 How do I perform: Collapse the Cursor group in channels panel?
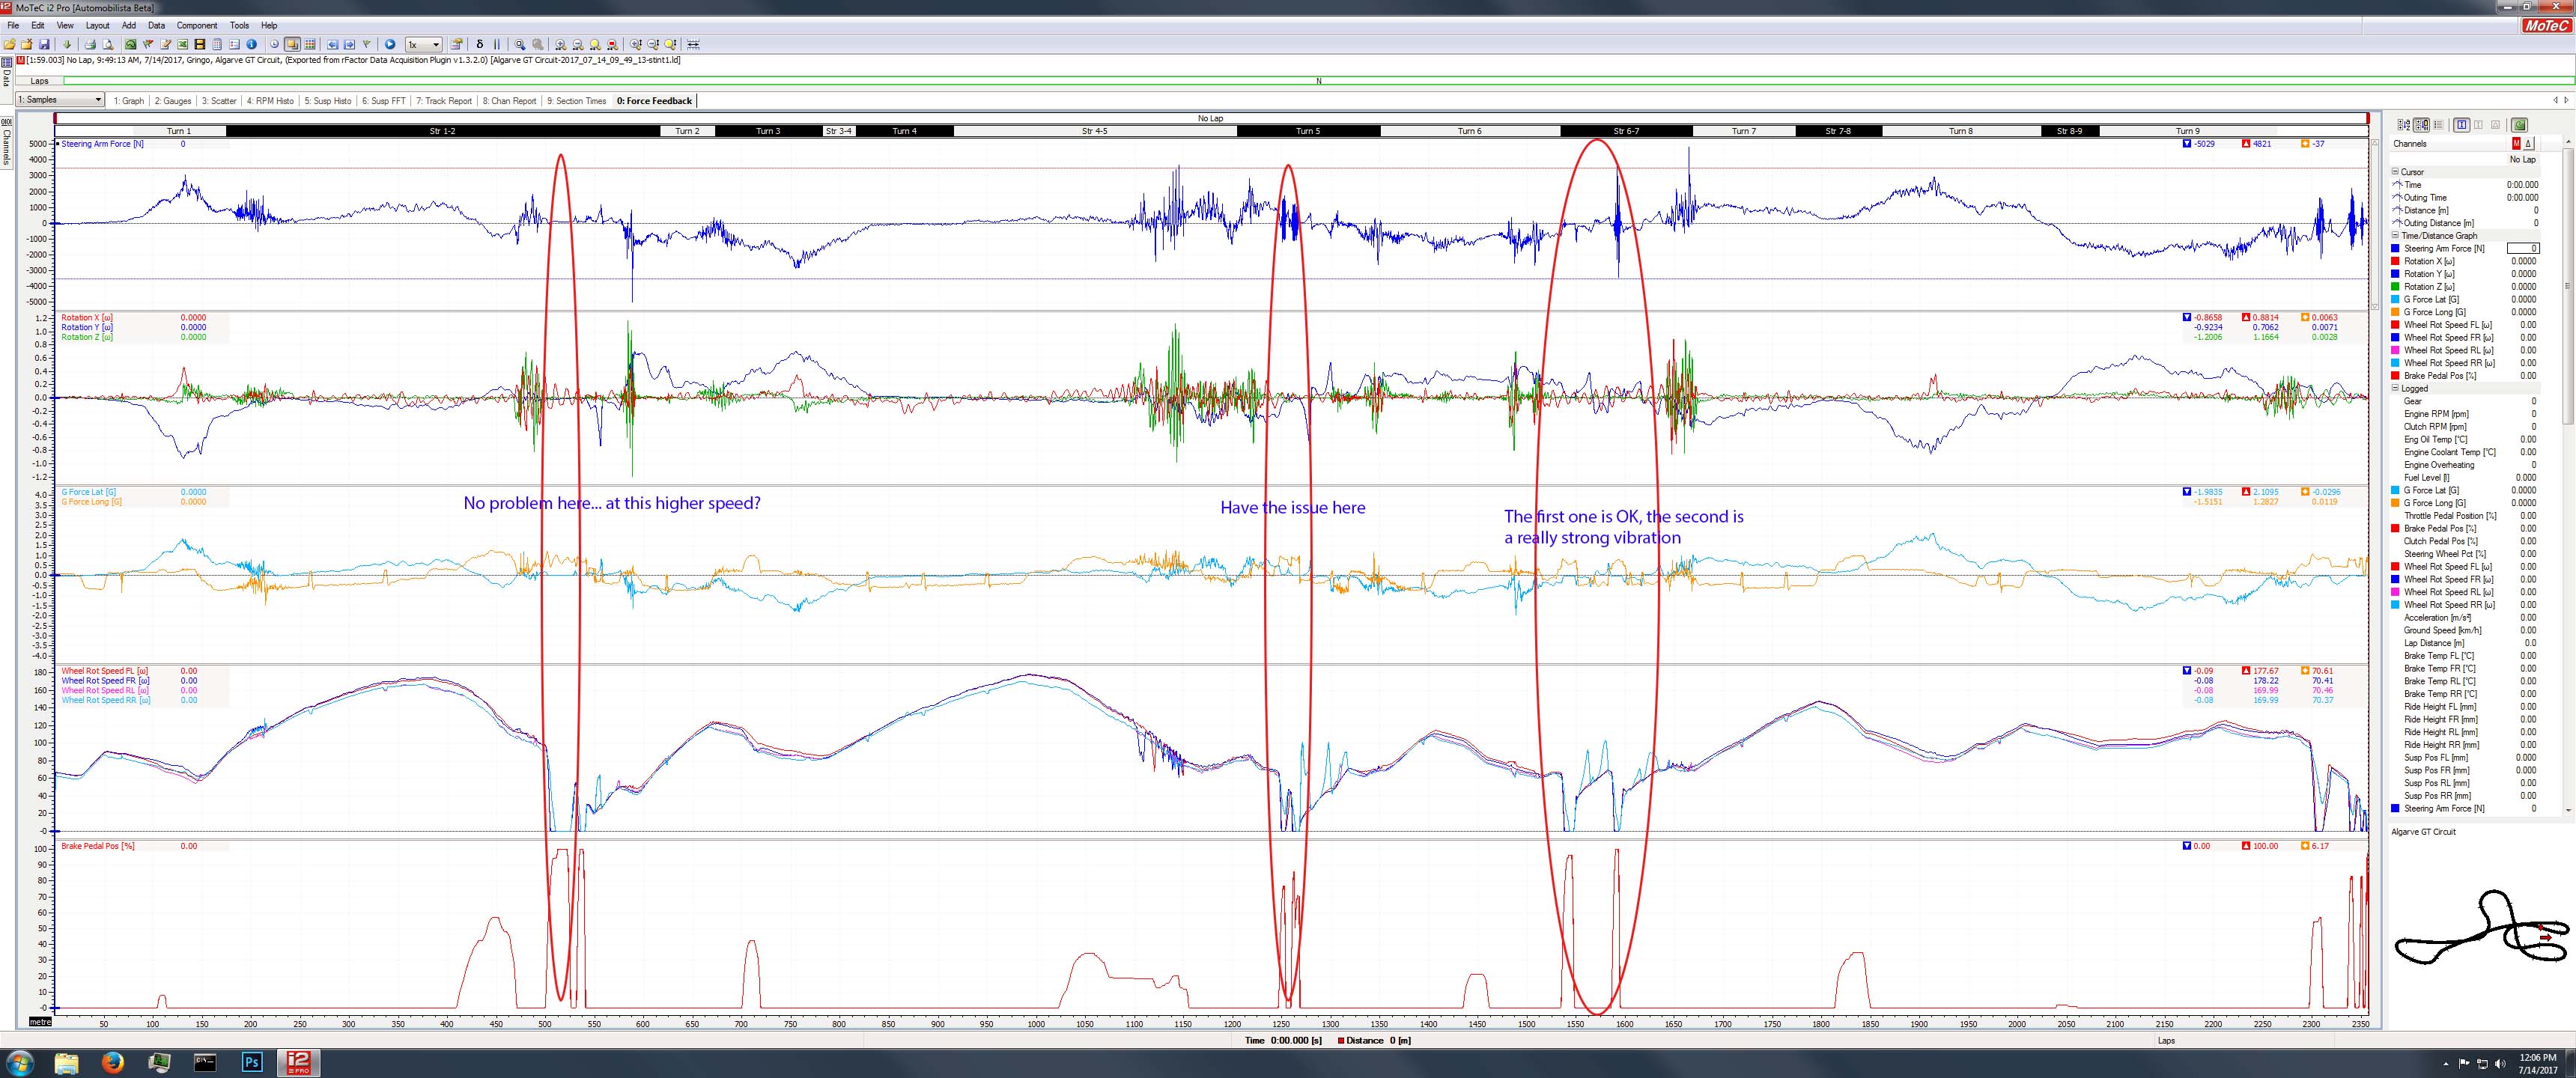pyautogui.click(x=2395, y=172)
